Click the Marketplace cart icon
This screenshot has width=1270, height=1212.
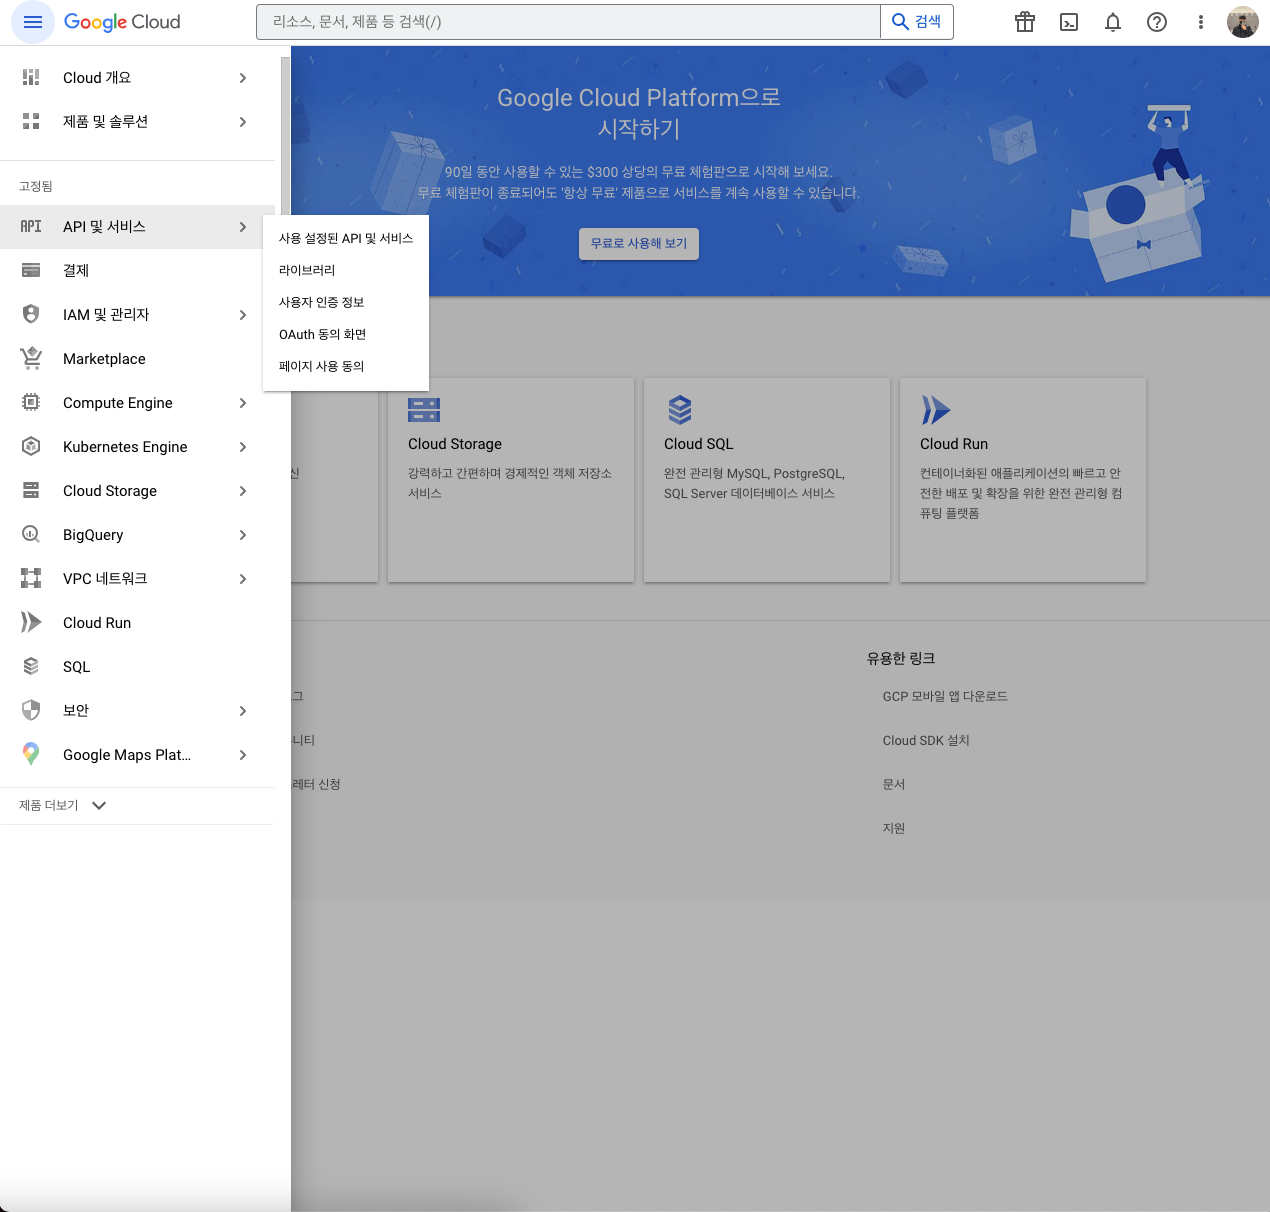point(31,358)
